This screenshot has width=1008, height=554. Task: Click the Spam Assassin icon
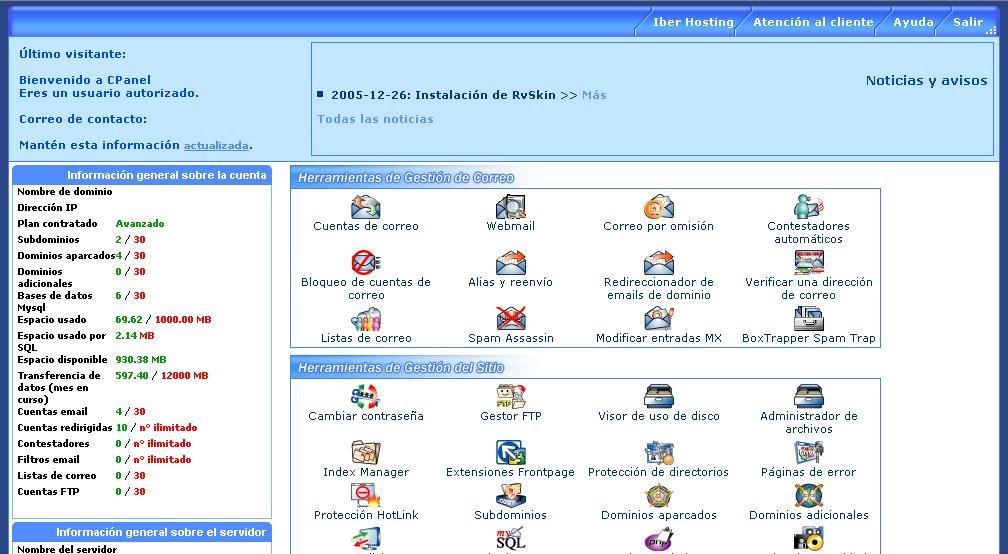point(511,319)
